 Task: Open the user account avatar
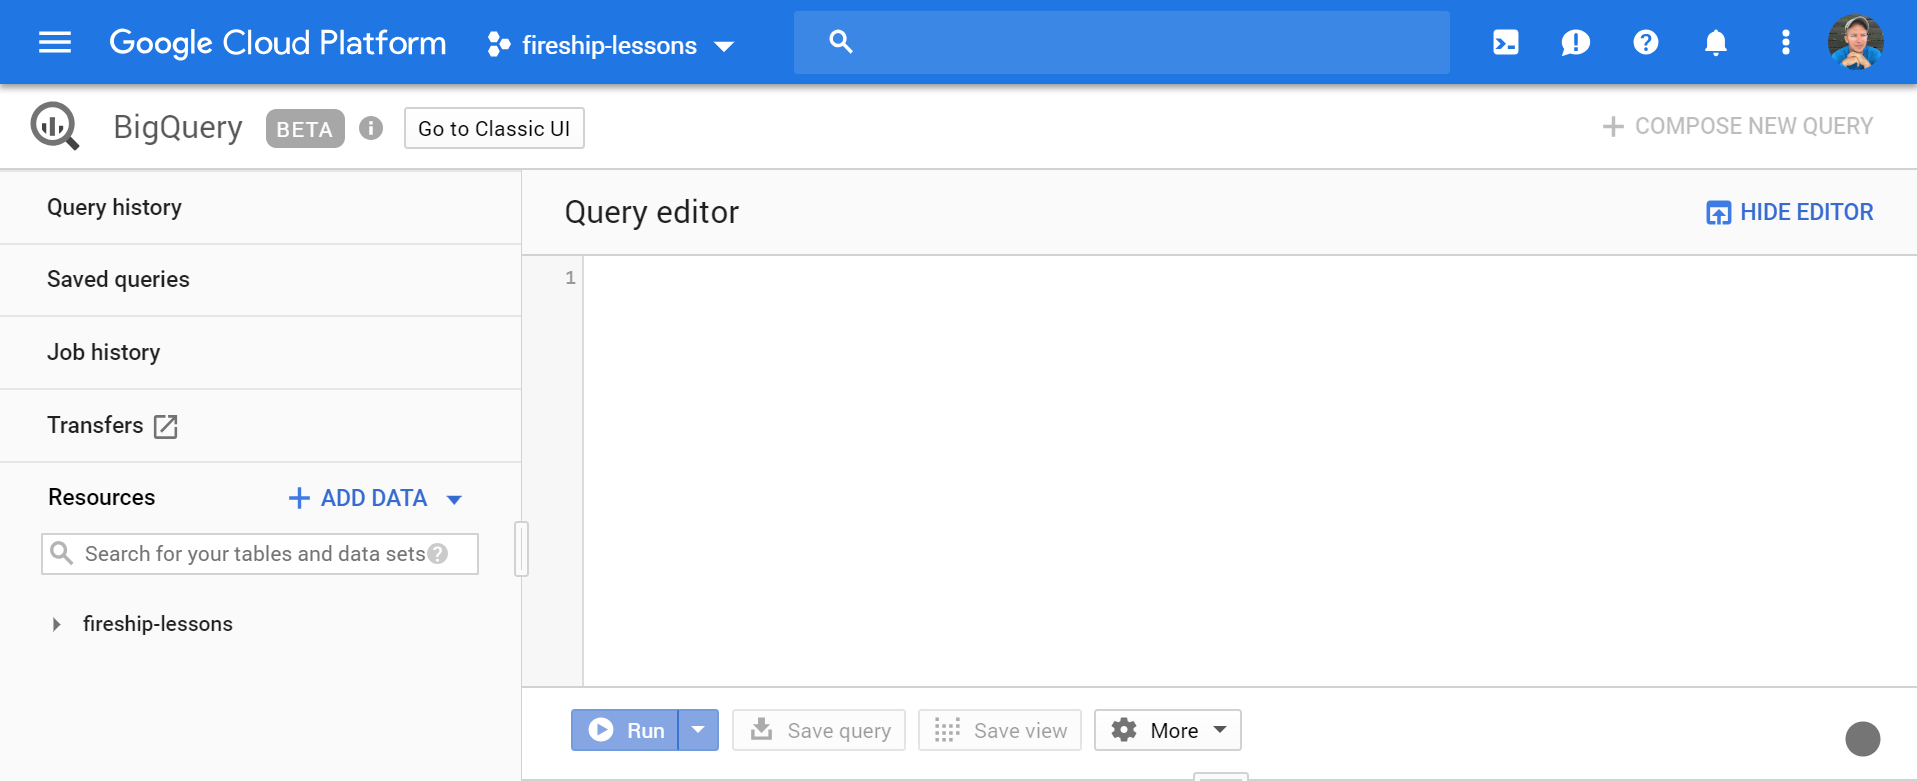coord(1855,42)
